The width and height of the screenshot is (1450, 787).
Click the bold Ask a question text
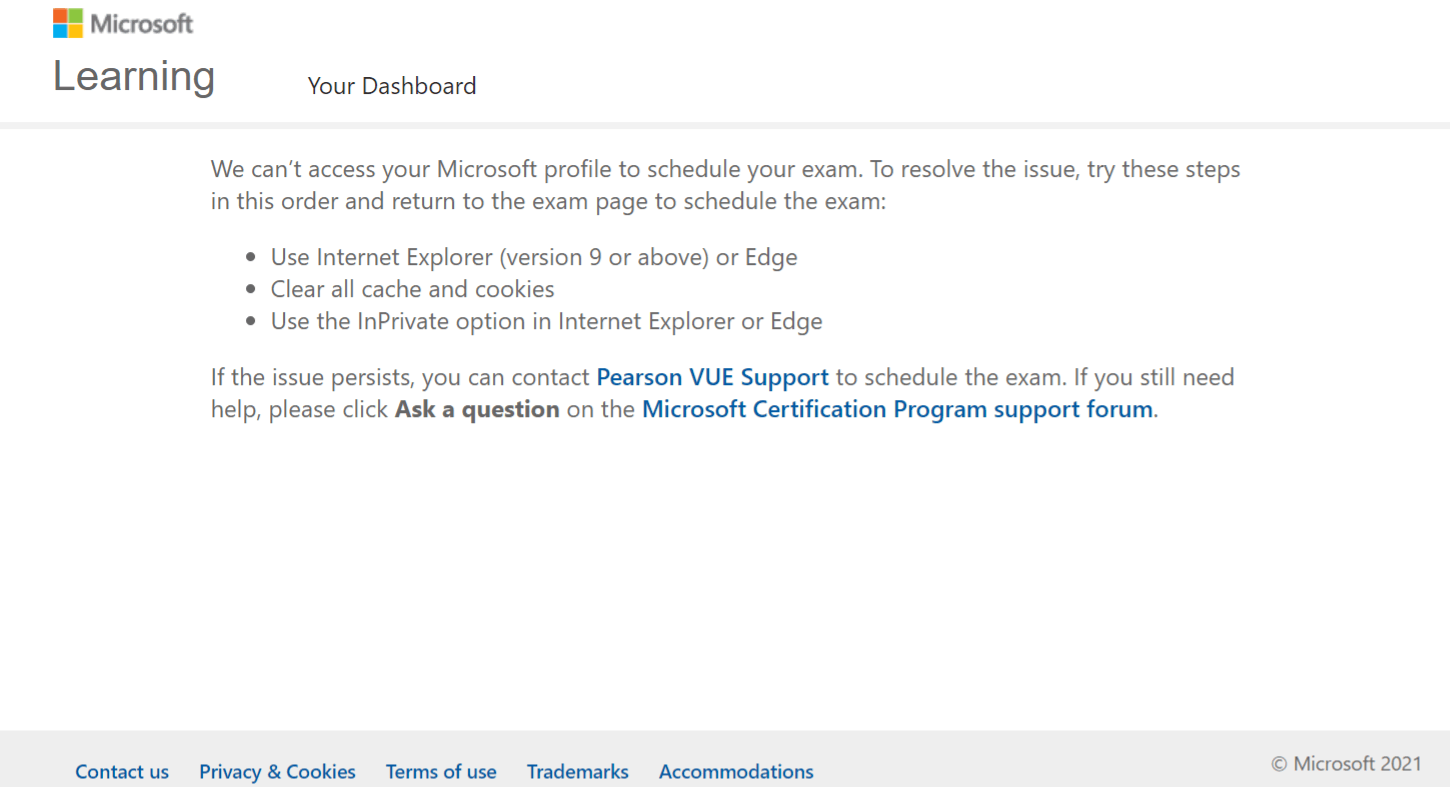[x=477, y=409]
